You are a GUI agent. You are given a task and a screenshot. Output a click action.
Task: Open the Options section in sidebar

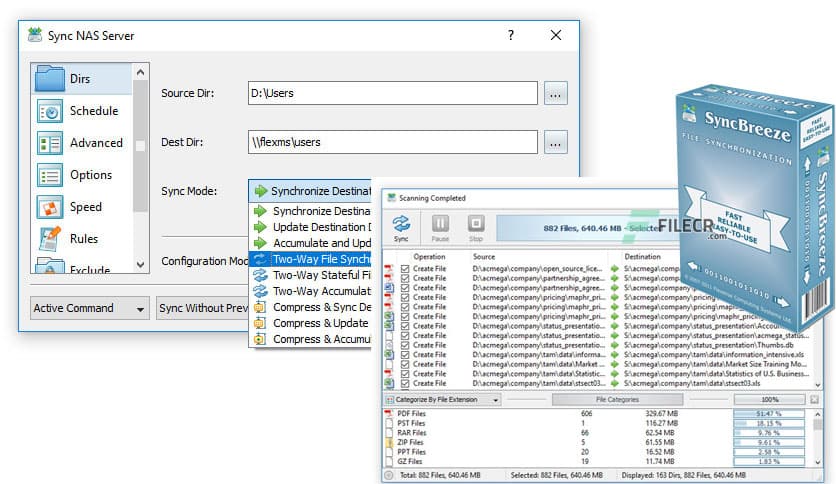[x=81, y=175]
